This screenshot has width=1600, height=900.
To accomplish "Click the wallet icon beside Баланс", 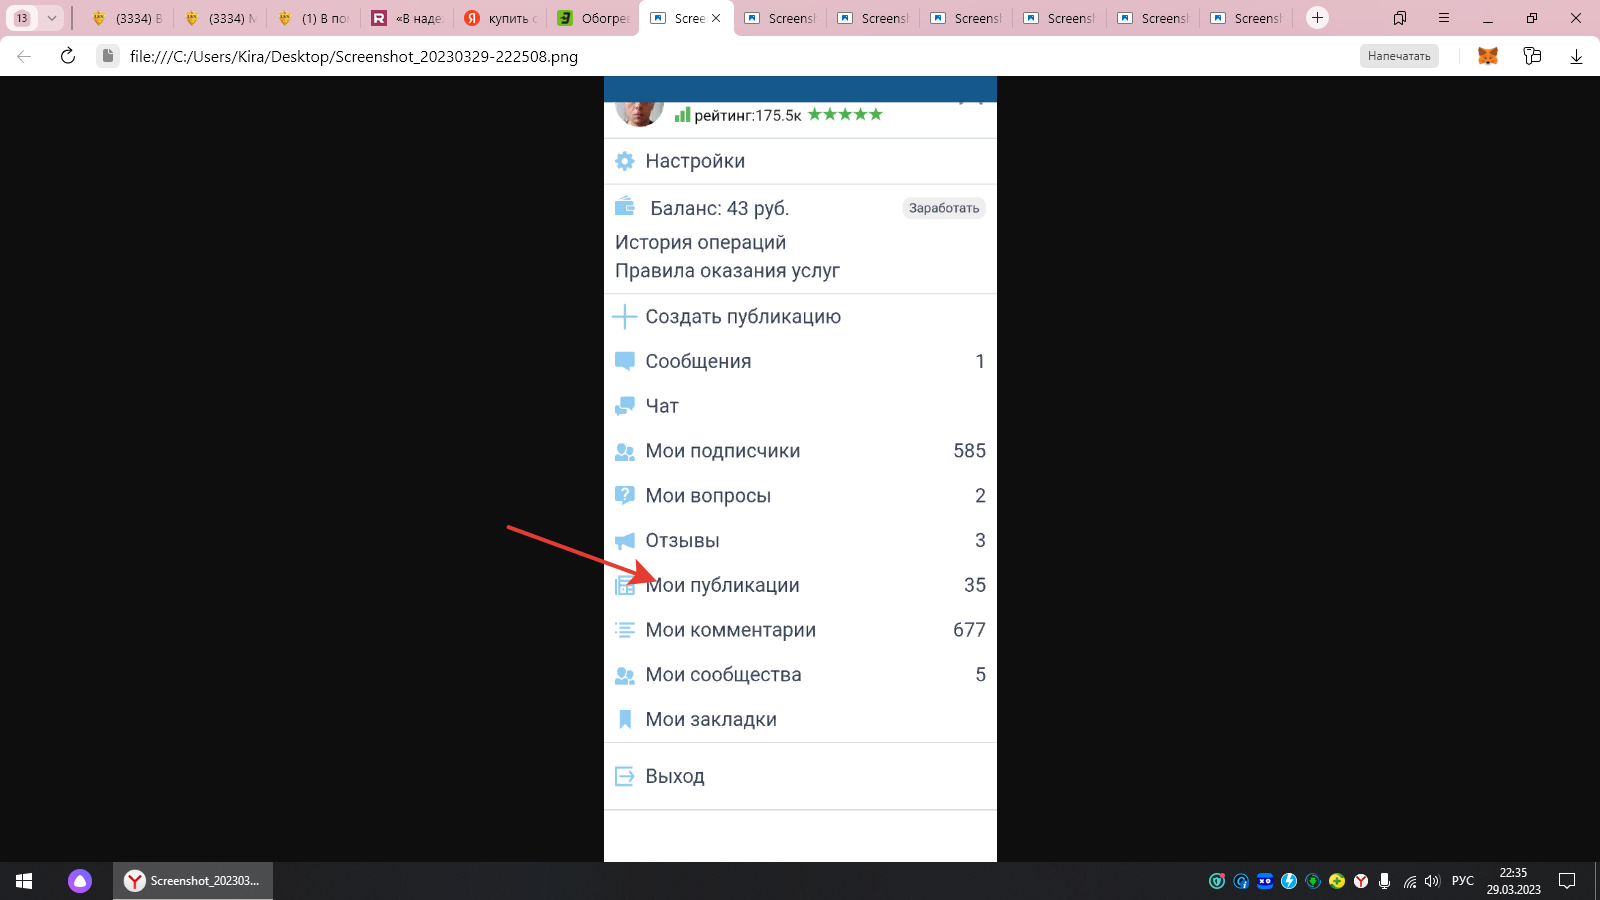I will (625, 207).
